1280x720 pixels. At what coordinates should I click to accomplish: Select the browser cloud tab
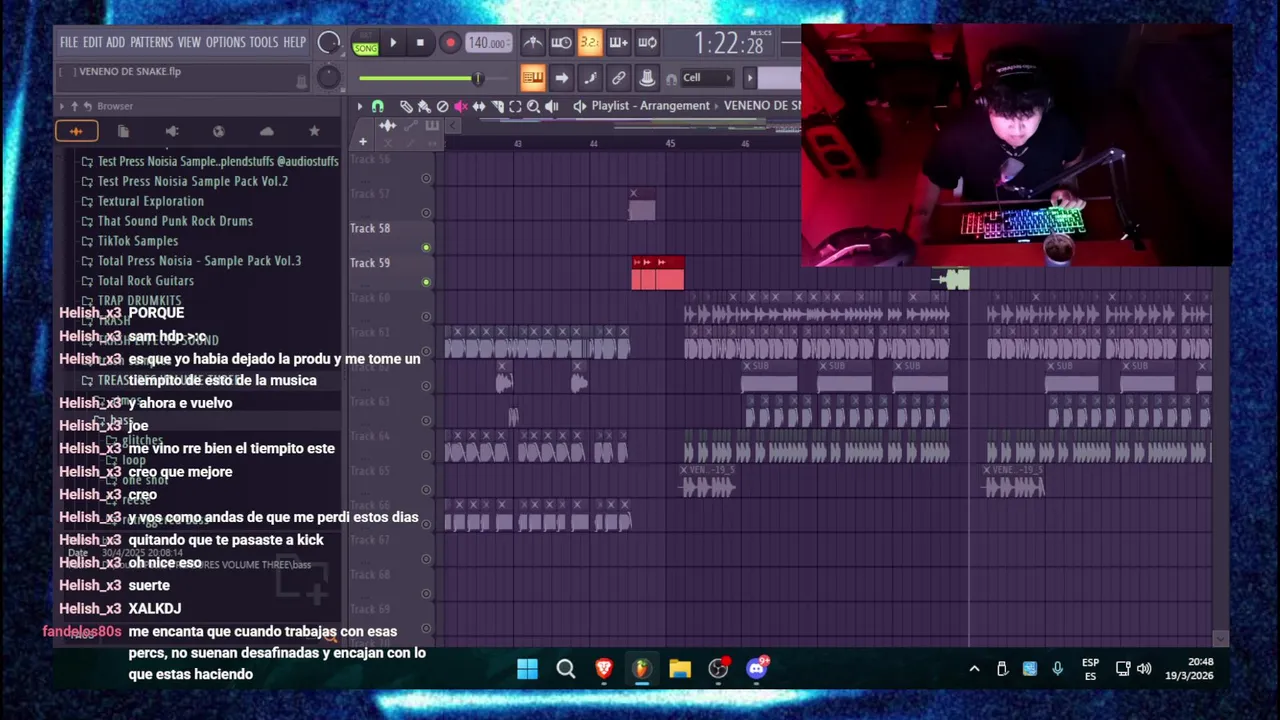point(266,131)
